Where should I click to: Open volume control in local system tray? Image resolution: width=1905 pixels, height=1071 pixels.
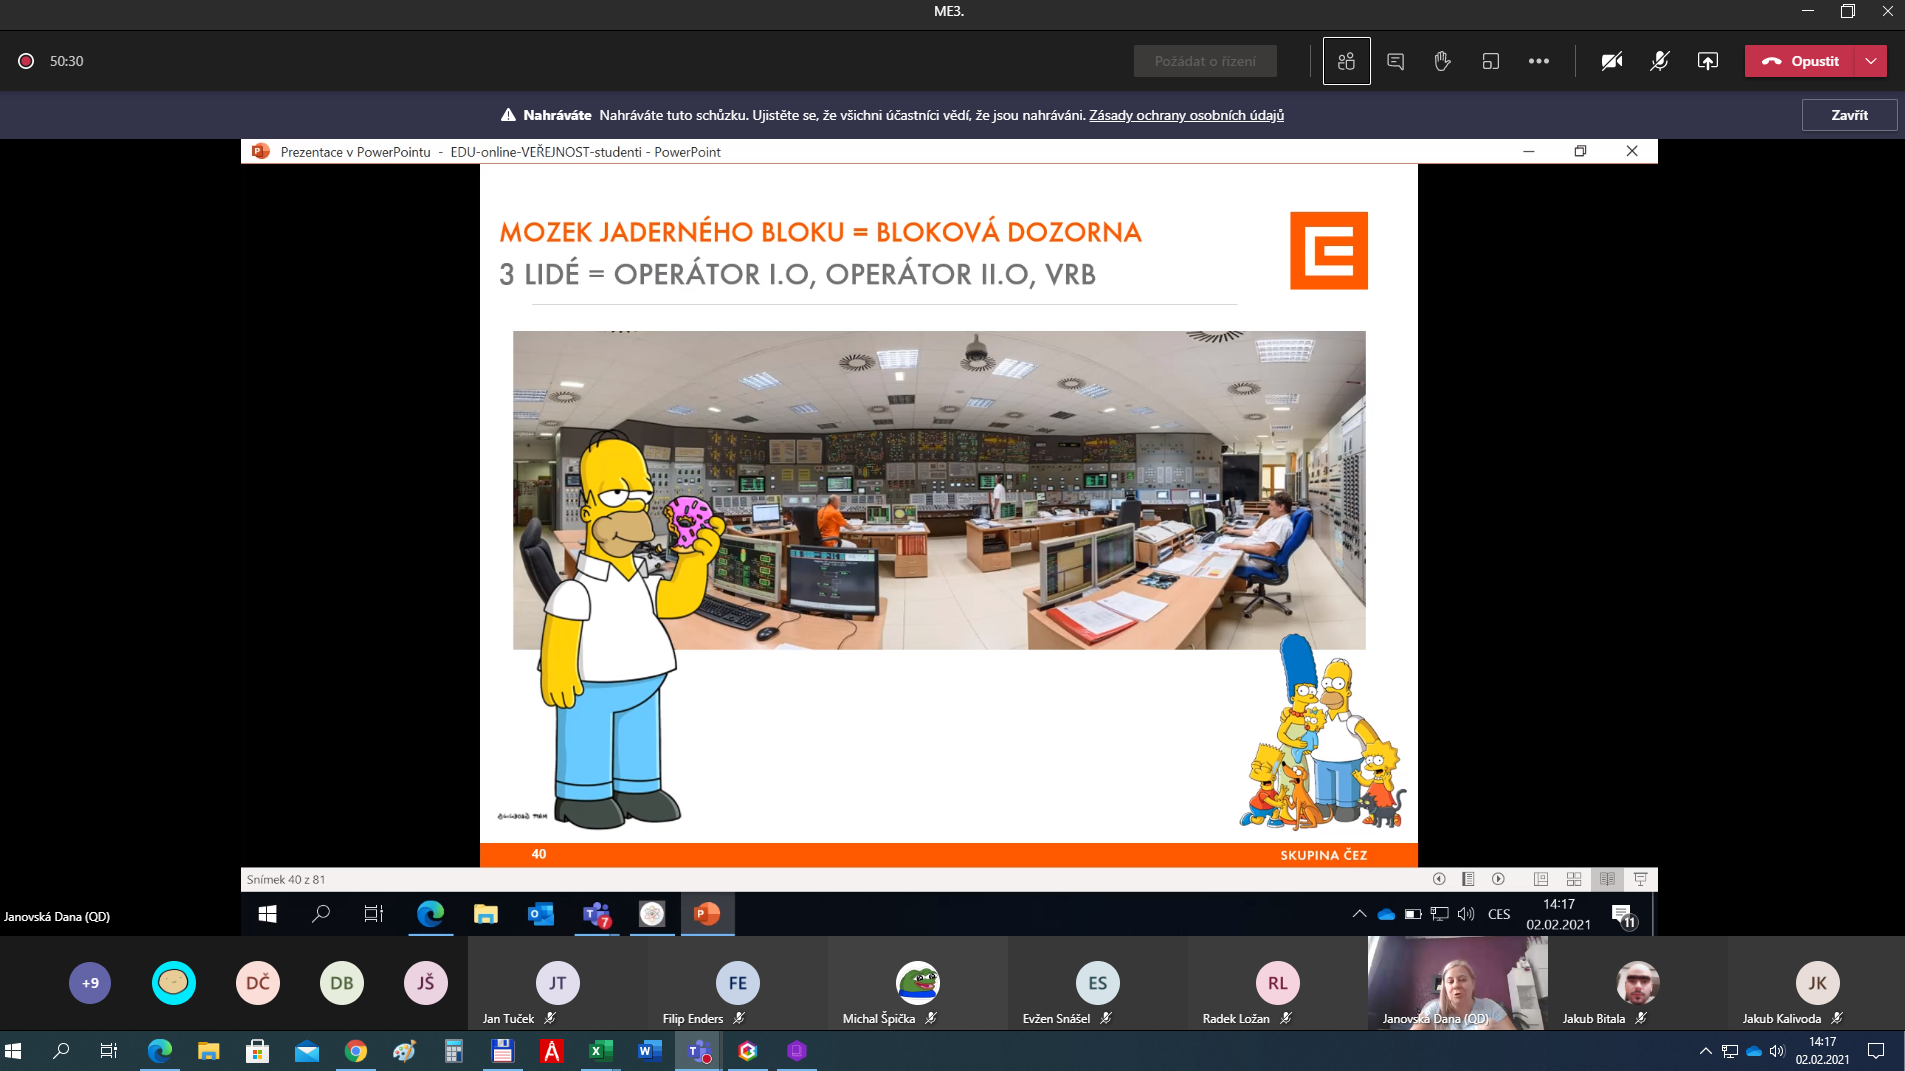1777,1051
